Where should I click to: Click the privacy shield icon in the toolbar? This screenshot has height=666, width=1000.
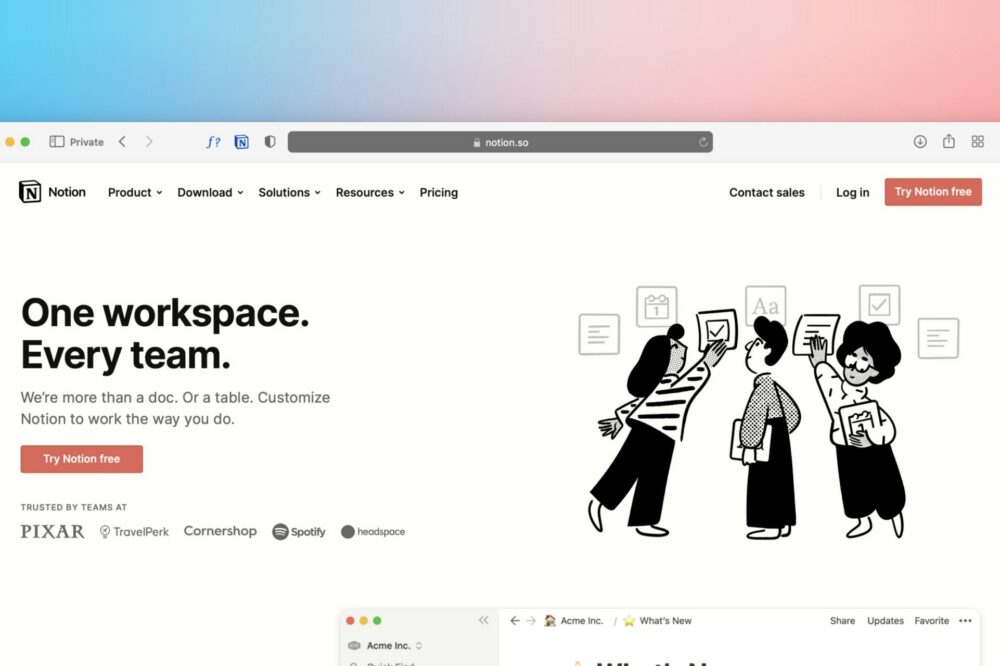pos(270,142)
